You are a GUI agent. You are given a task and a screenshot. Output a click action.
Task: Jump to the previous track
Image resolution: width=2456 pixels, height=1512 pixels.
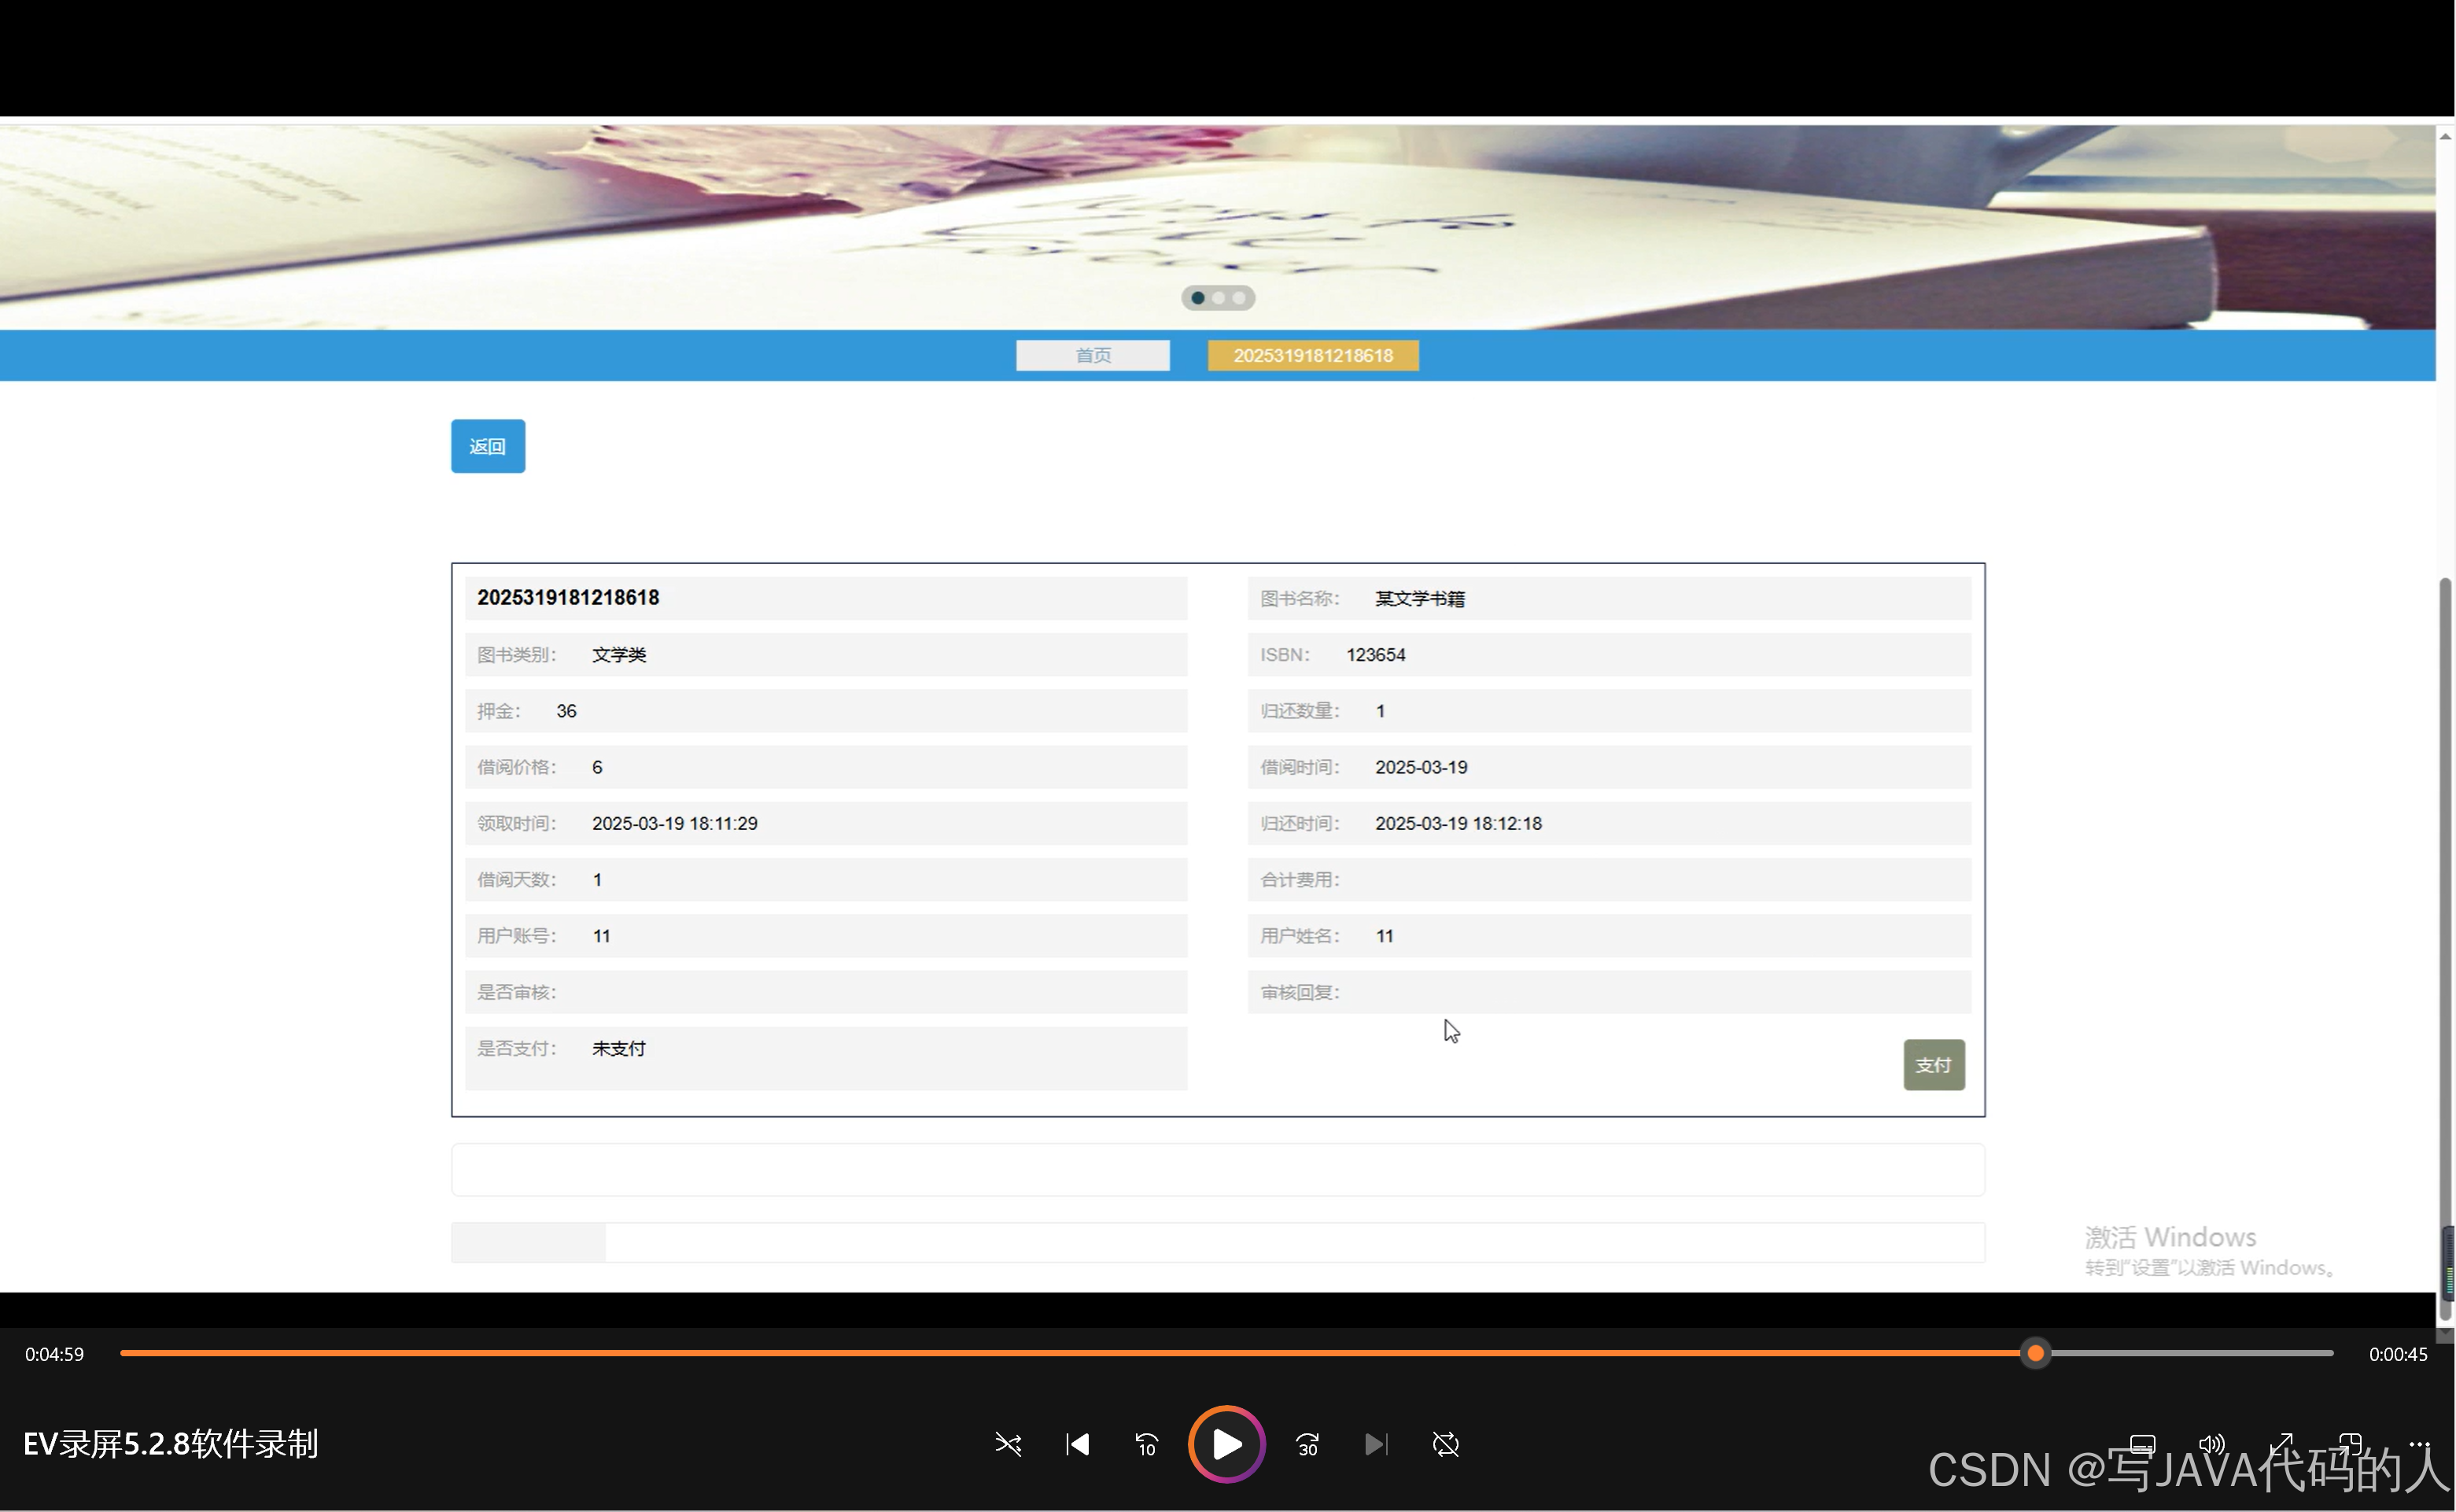point(1077,1444)
